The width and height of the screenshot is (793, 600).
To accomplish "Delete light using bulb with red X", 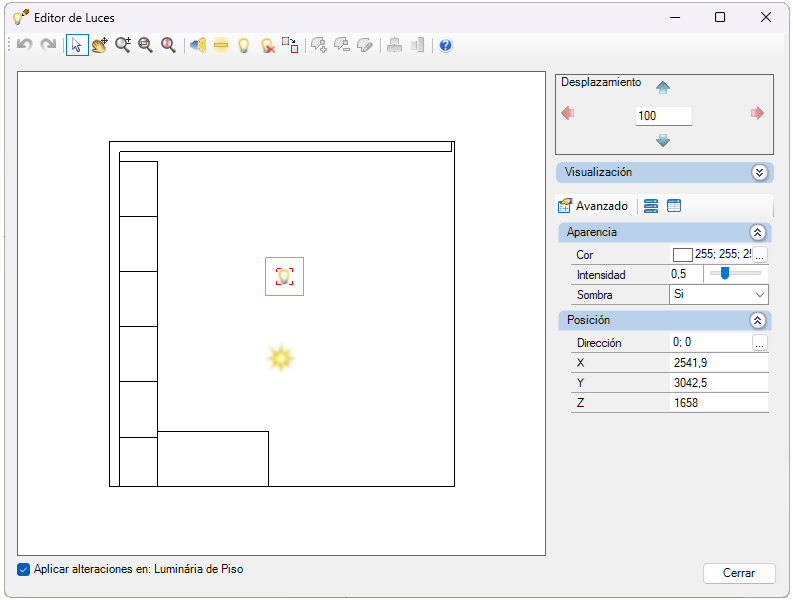I will [x=268, y=46].
